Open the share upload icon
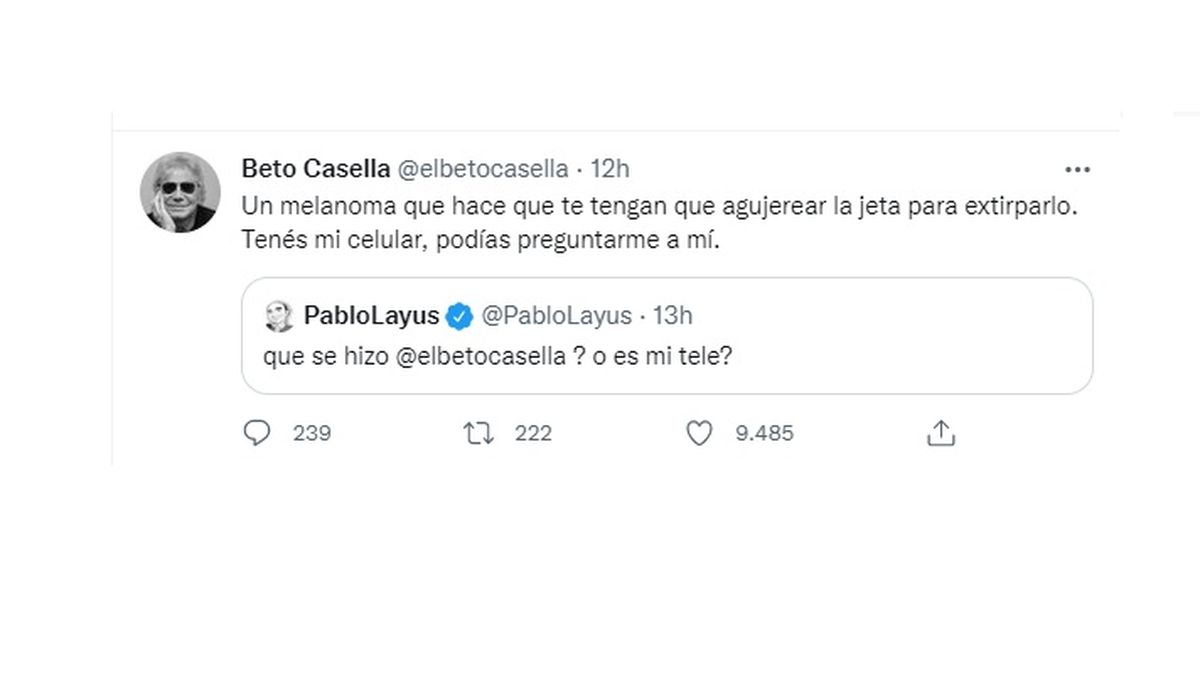The height and width of the screenshot is (675, 1200). (x=940, y=433)
